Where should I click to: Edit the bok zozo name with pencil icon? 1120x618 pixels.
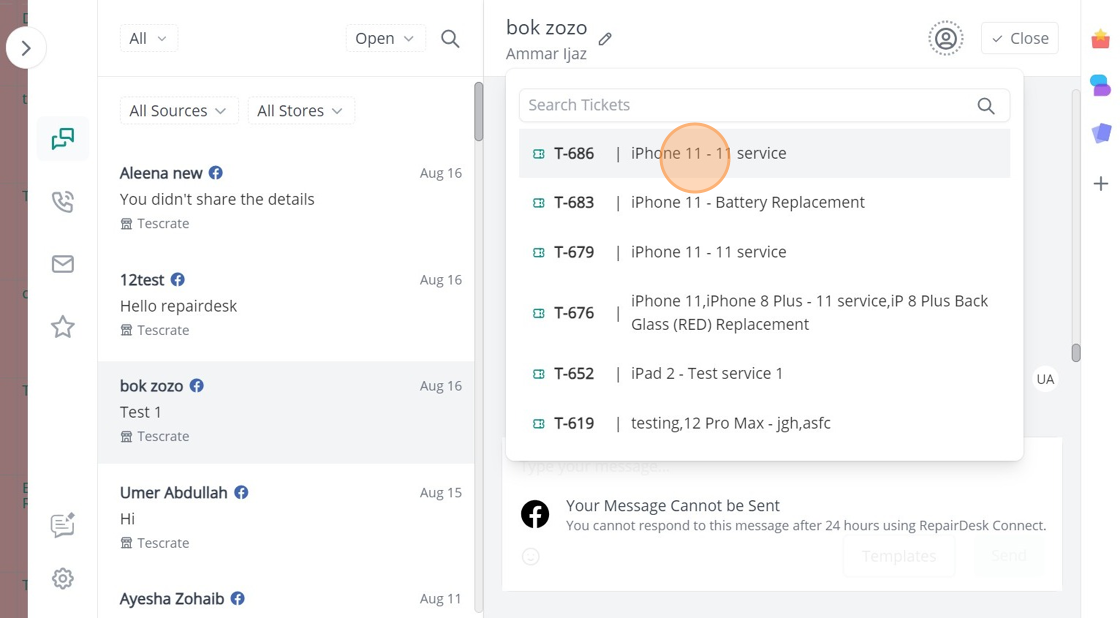point(605,39)
